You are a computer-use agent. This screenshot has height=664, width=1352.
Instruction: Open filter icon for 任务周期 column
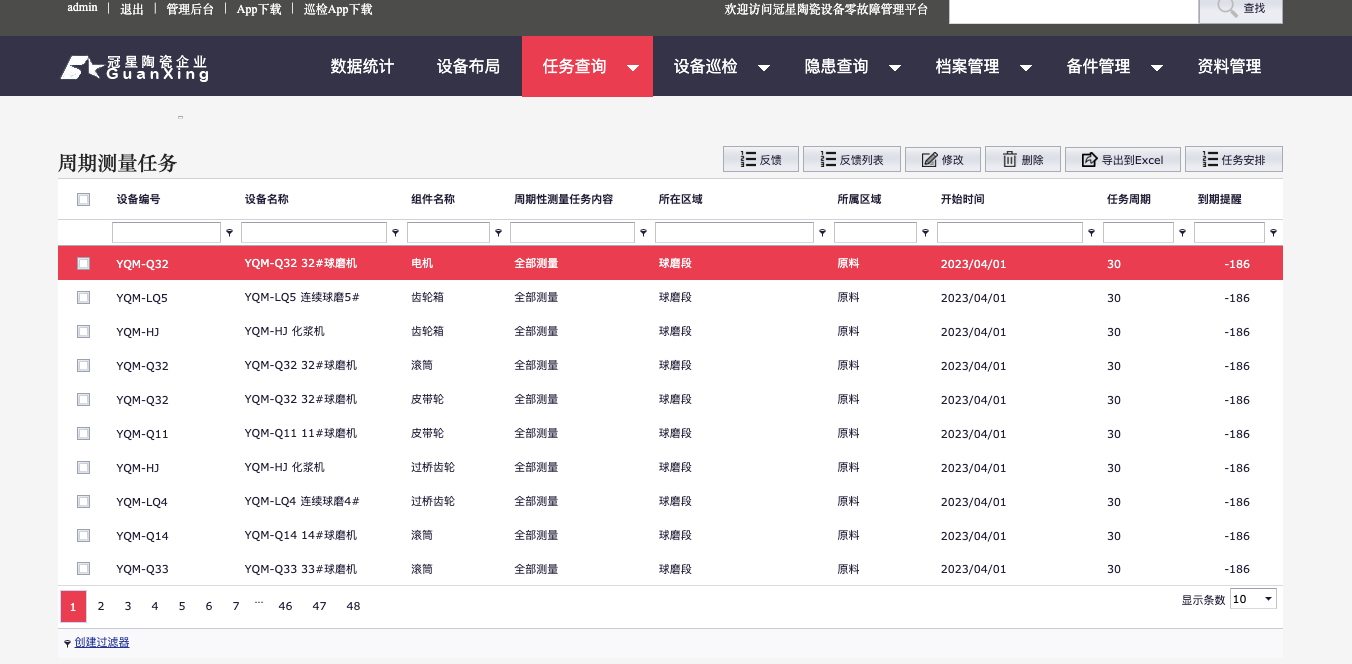(x=1183, y=233)
